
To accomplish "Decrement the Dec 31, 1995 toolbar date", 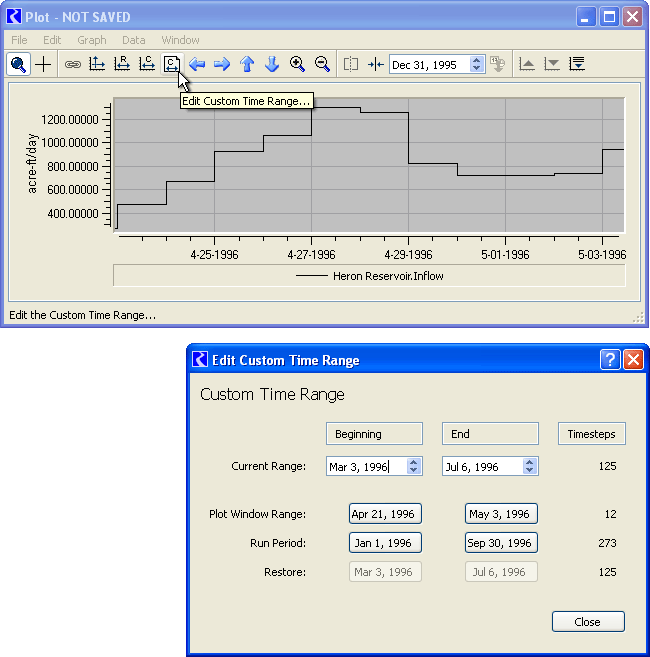I will pyautogui.click(x=476, y=68).
